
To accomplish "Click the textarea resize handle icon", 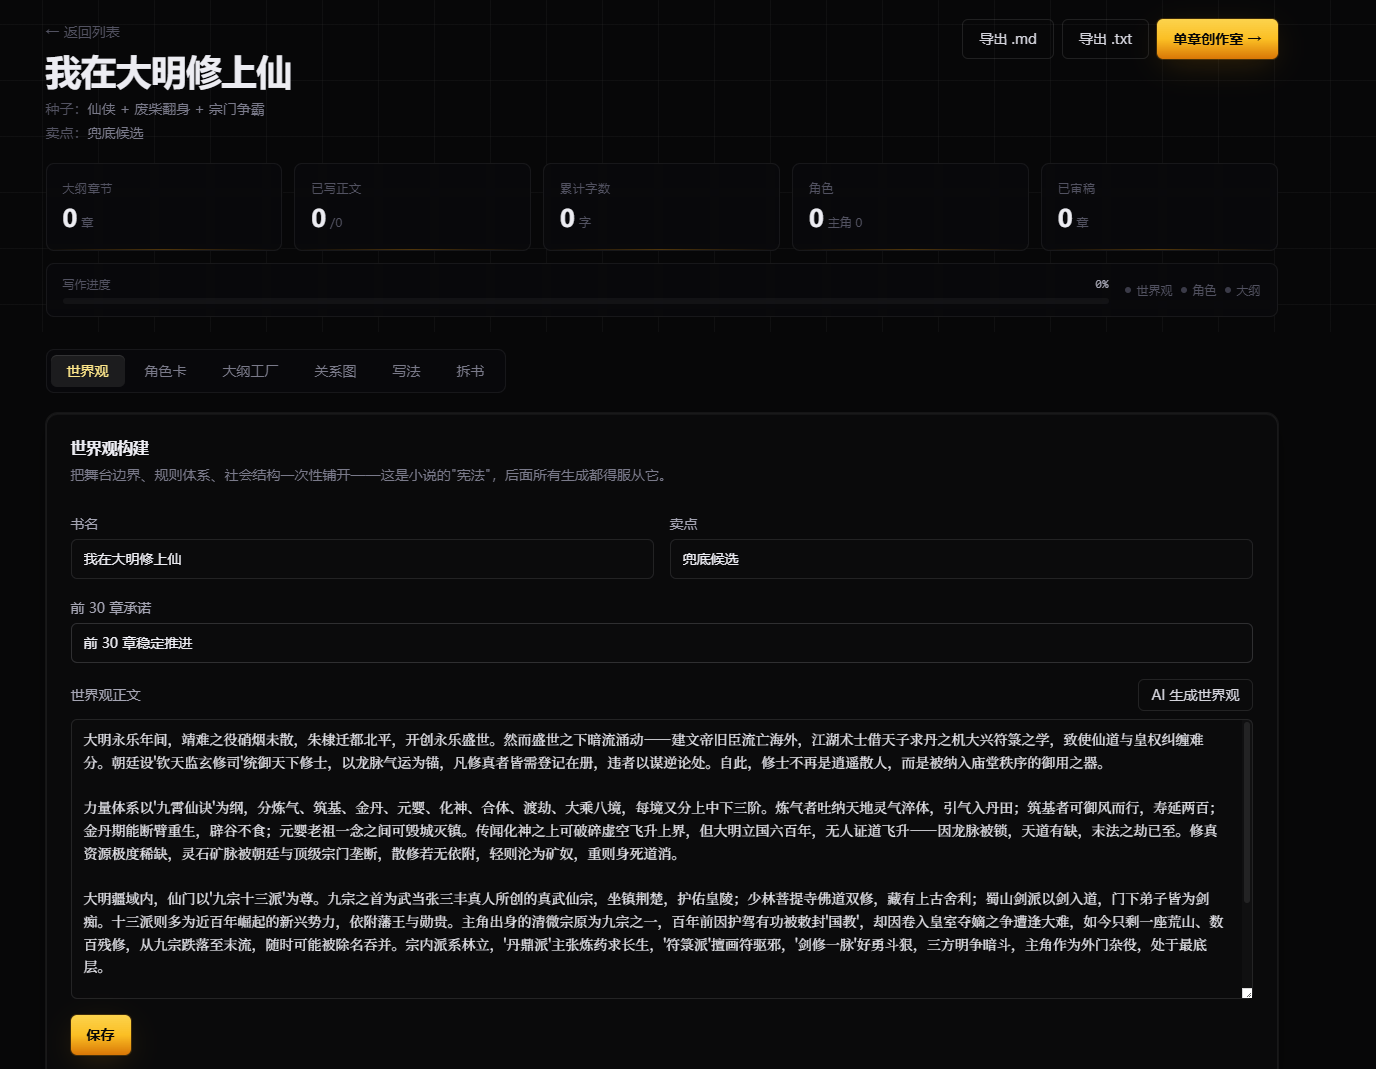I will (x=1246, y=992).
